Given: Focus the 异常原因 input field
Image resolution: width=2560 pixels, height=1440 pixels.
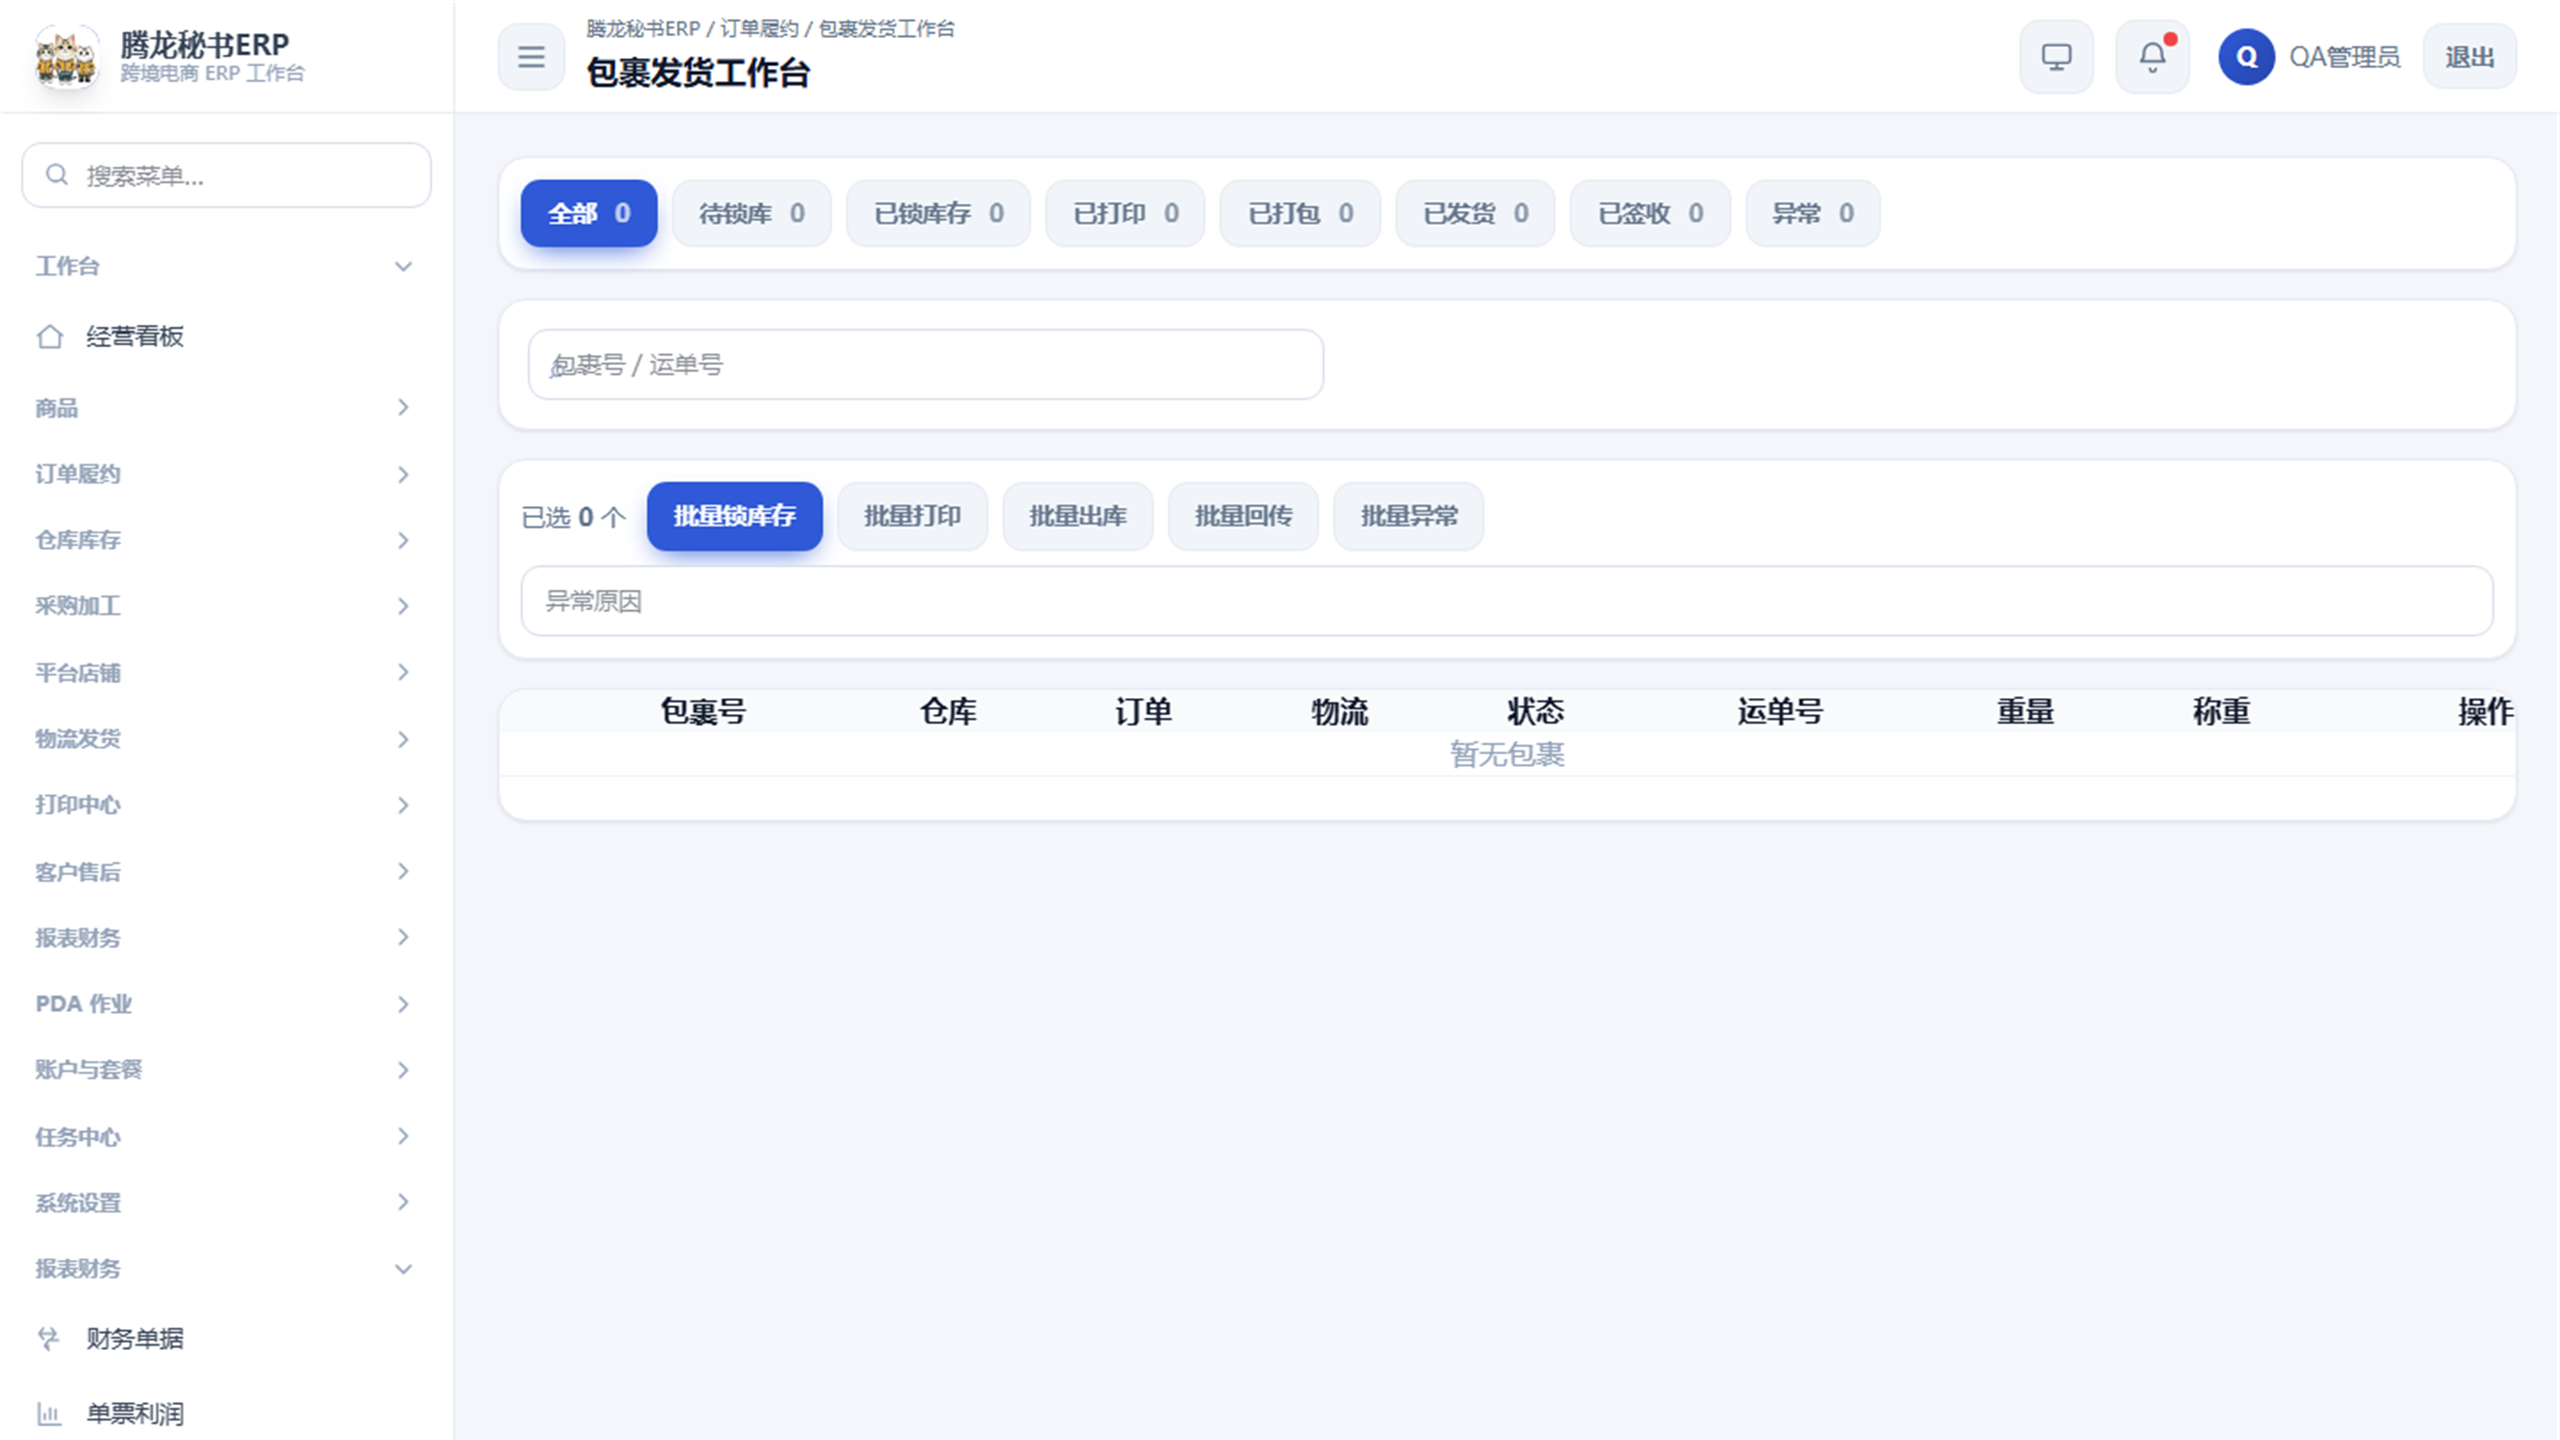Looking at the screenshot, I should coord(1507,601).
